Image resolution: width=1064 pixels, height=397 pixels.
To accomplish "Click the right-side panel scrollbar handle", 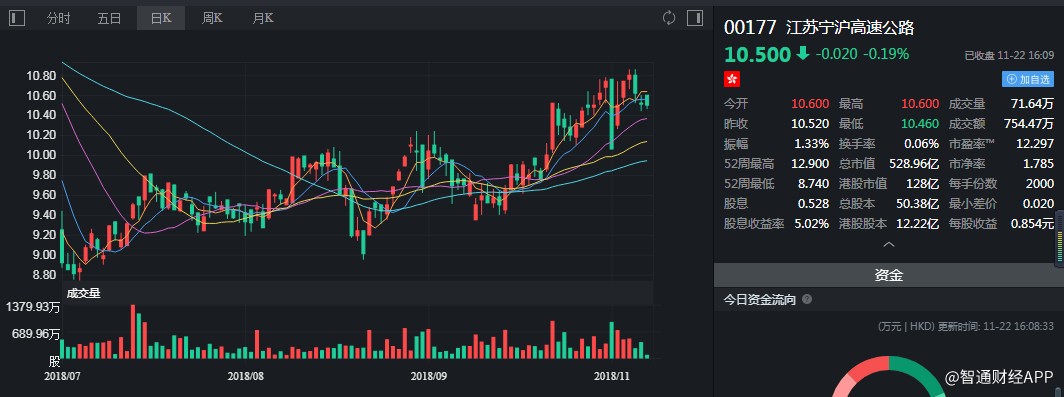I will pos(1059,240).
